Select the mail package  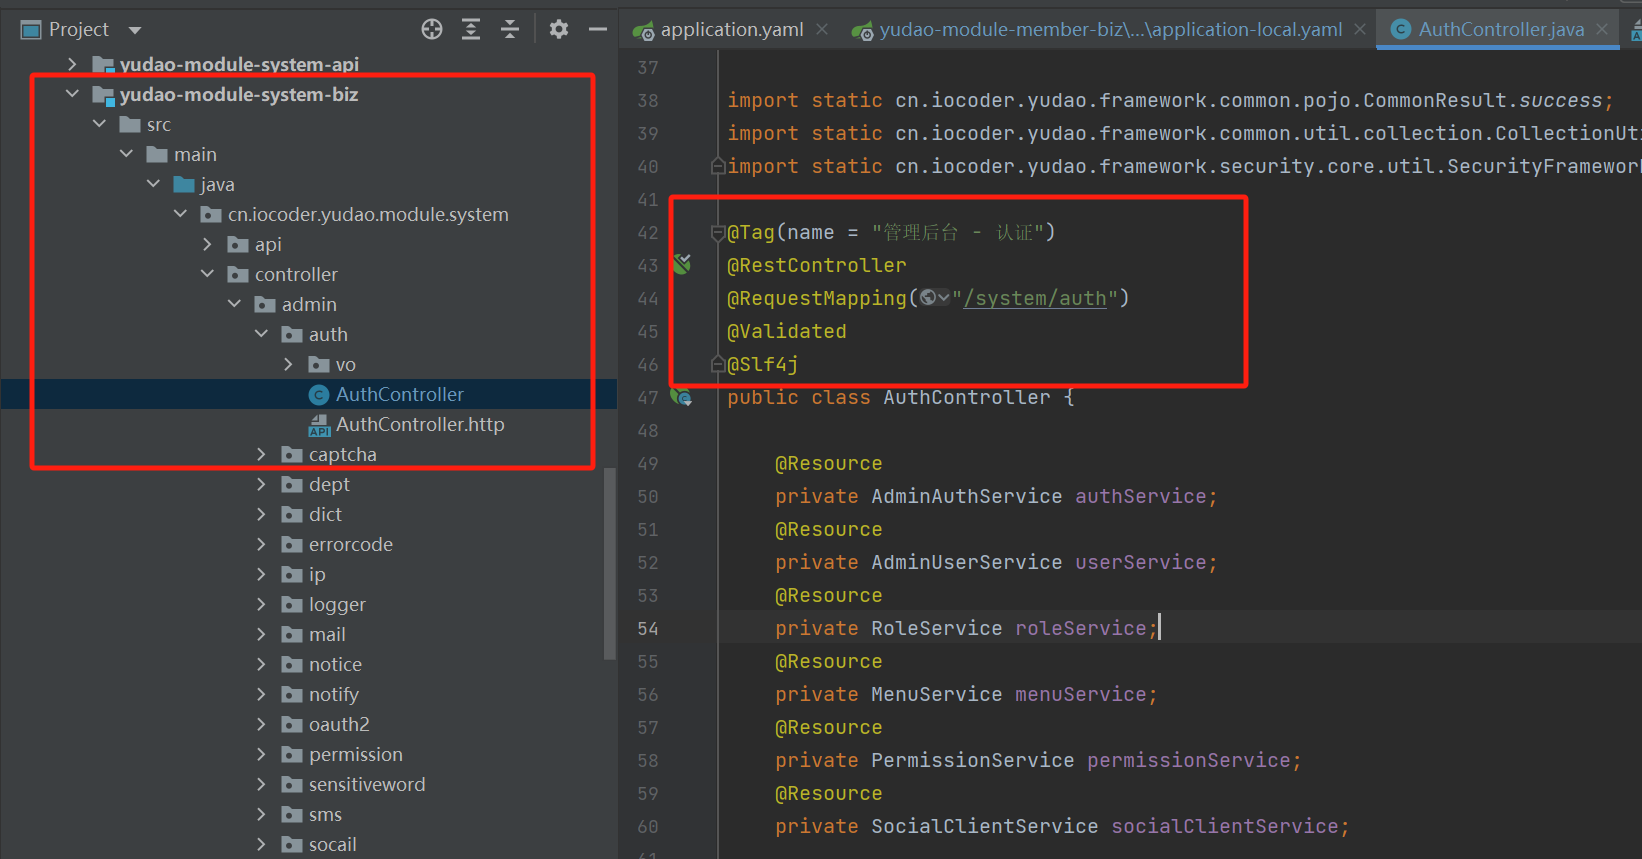327,634
